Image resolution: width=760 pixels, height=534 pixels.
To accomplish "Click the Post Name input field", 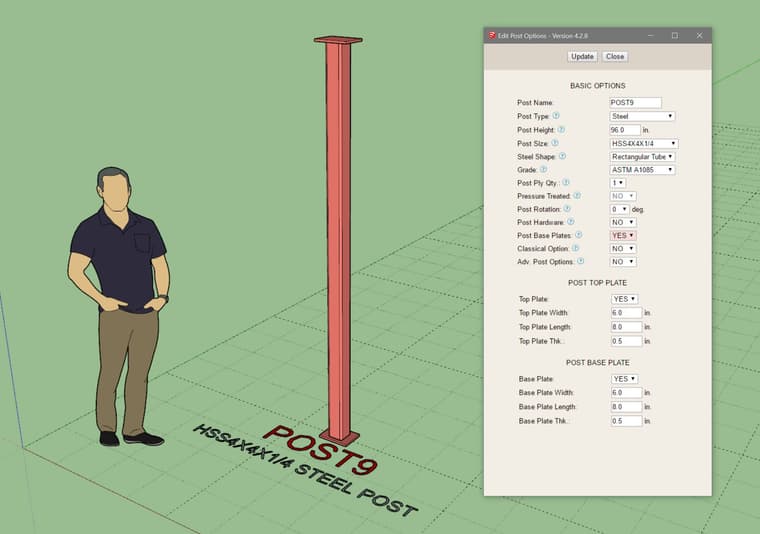I will click(x=635, y=102).
